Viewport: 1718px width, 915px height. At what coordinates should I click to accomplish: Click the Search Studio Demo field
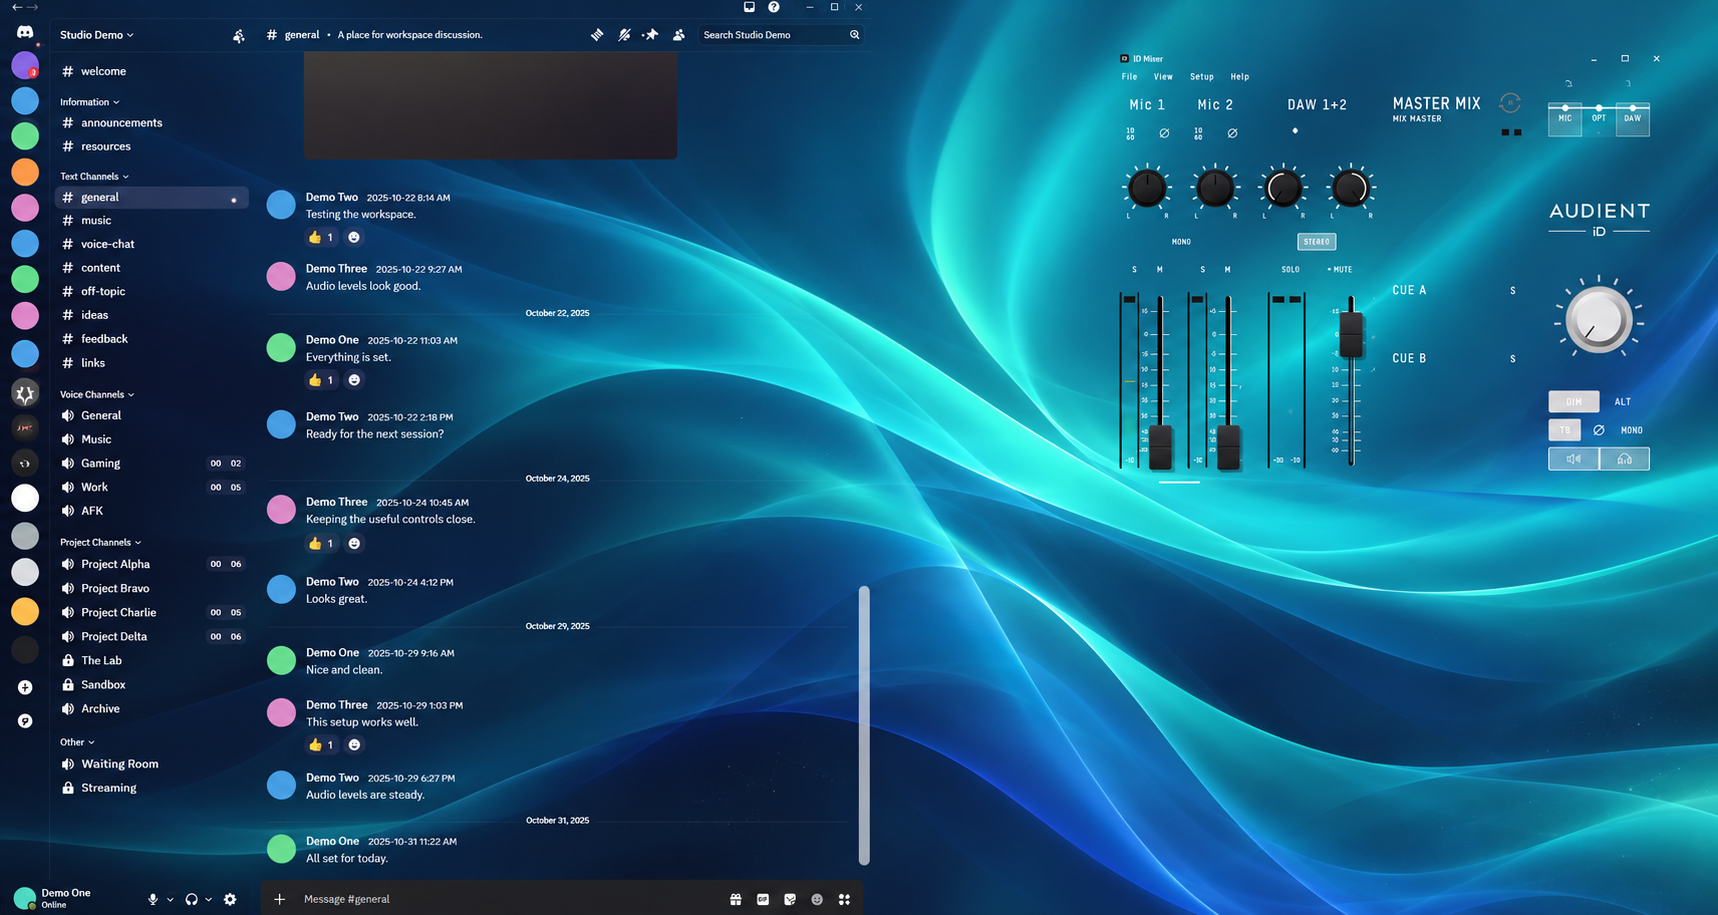tap(781, 35)
